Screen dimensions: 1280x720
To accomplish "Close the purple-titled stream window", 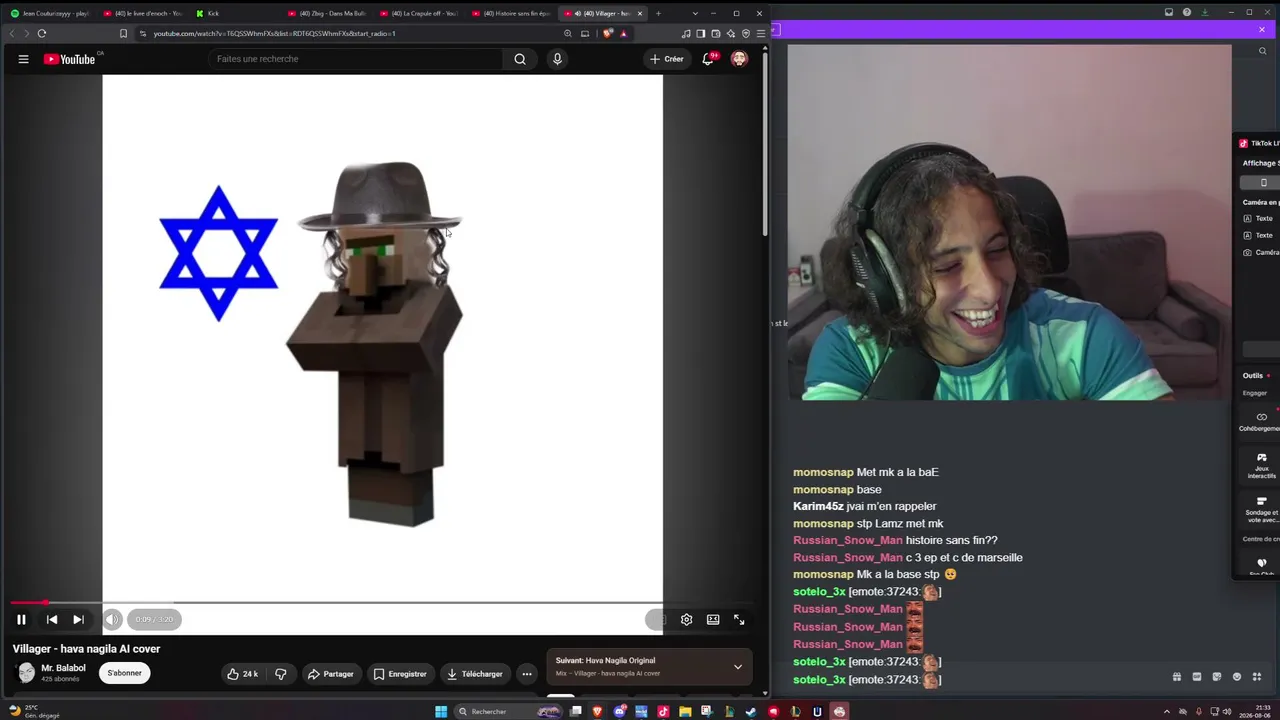I will click(1262, 30).
